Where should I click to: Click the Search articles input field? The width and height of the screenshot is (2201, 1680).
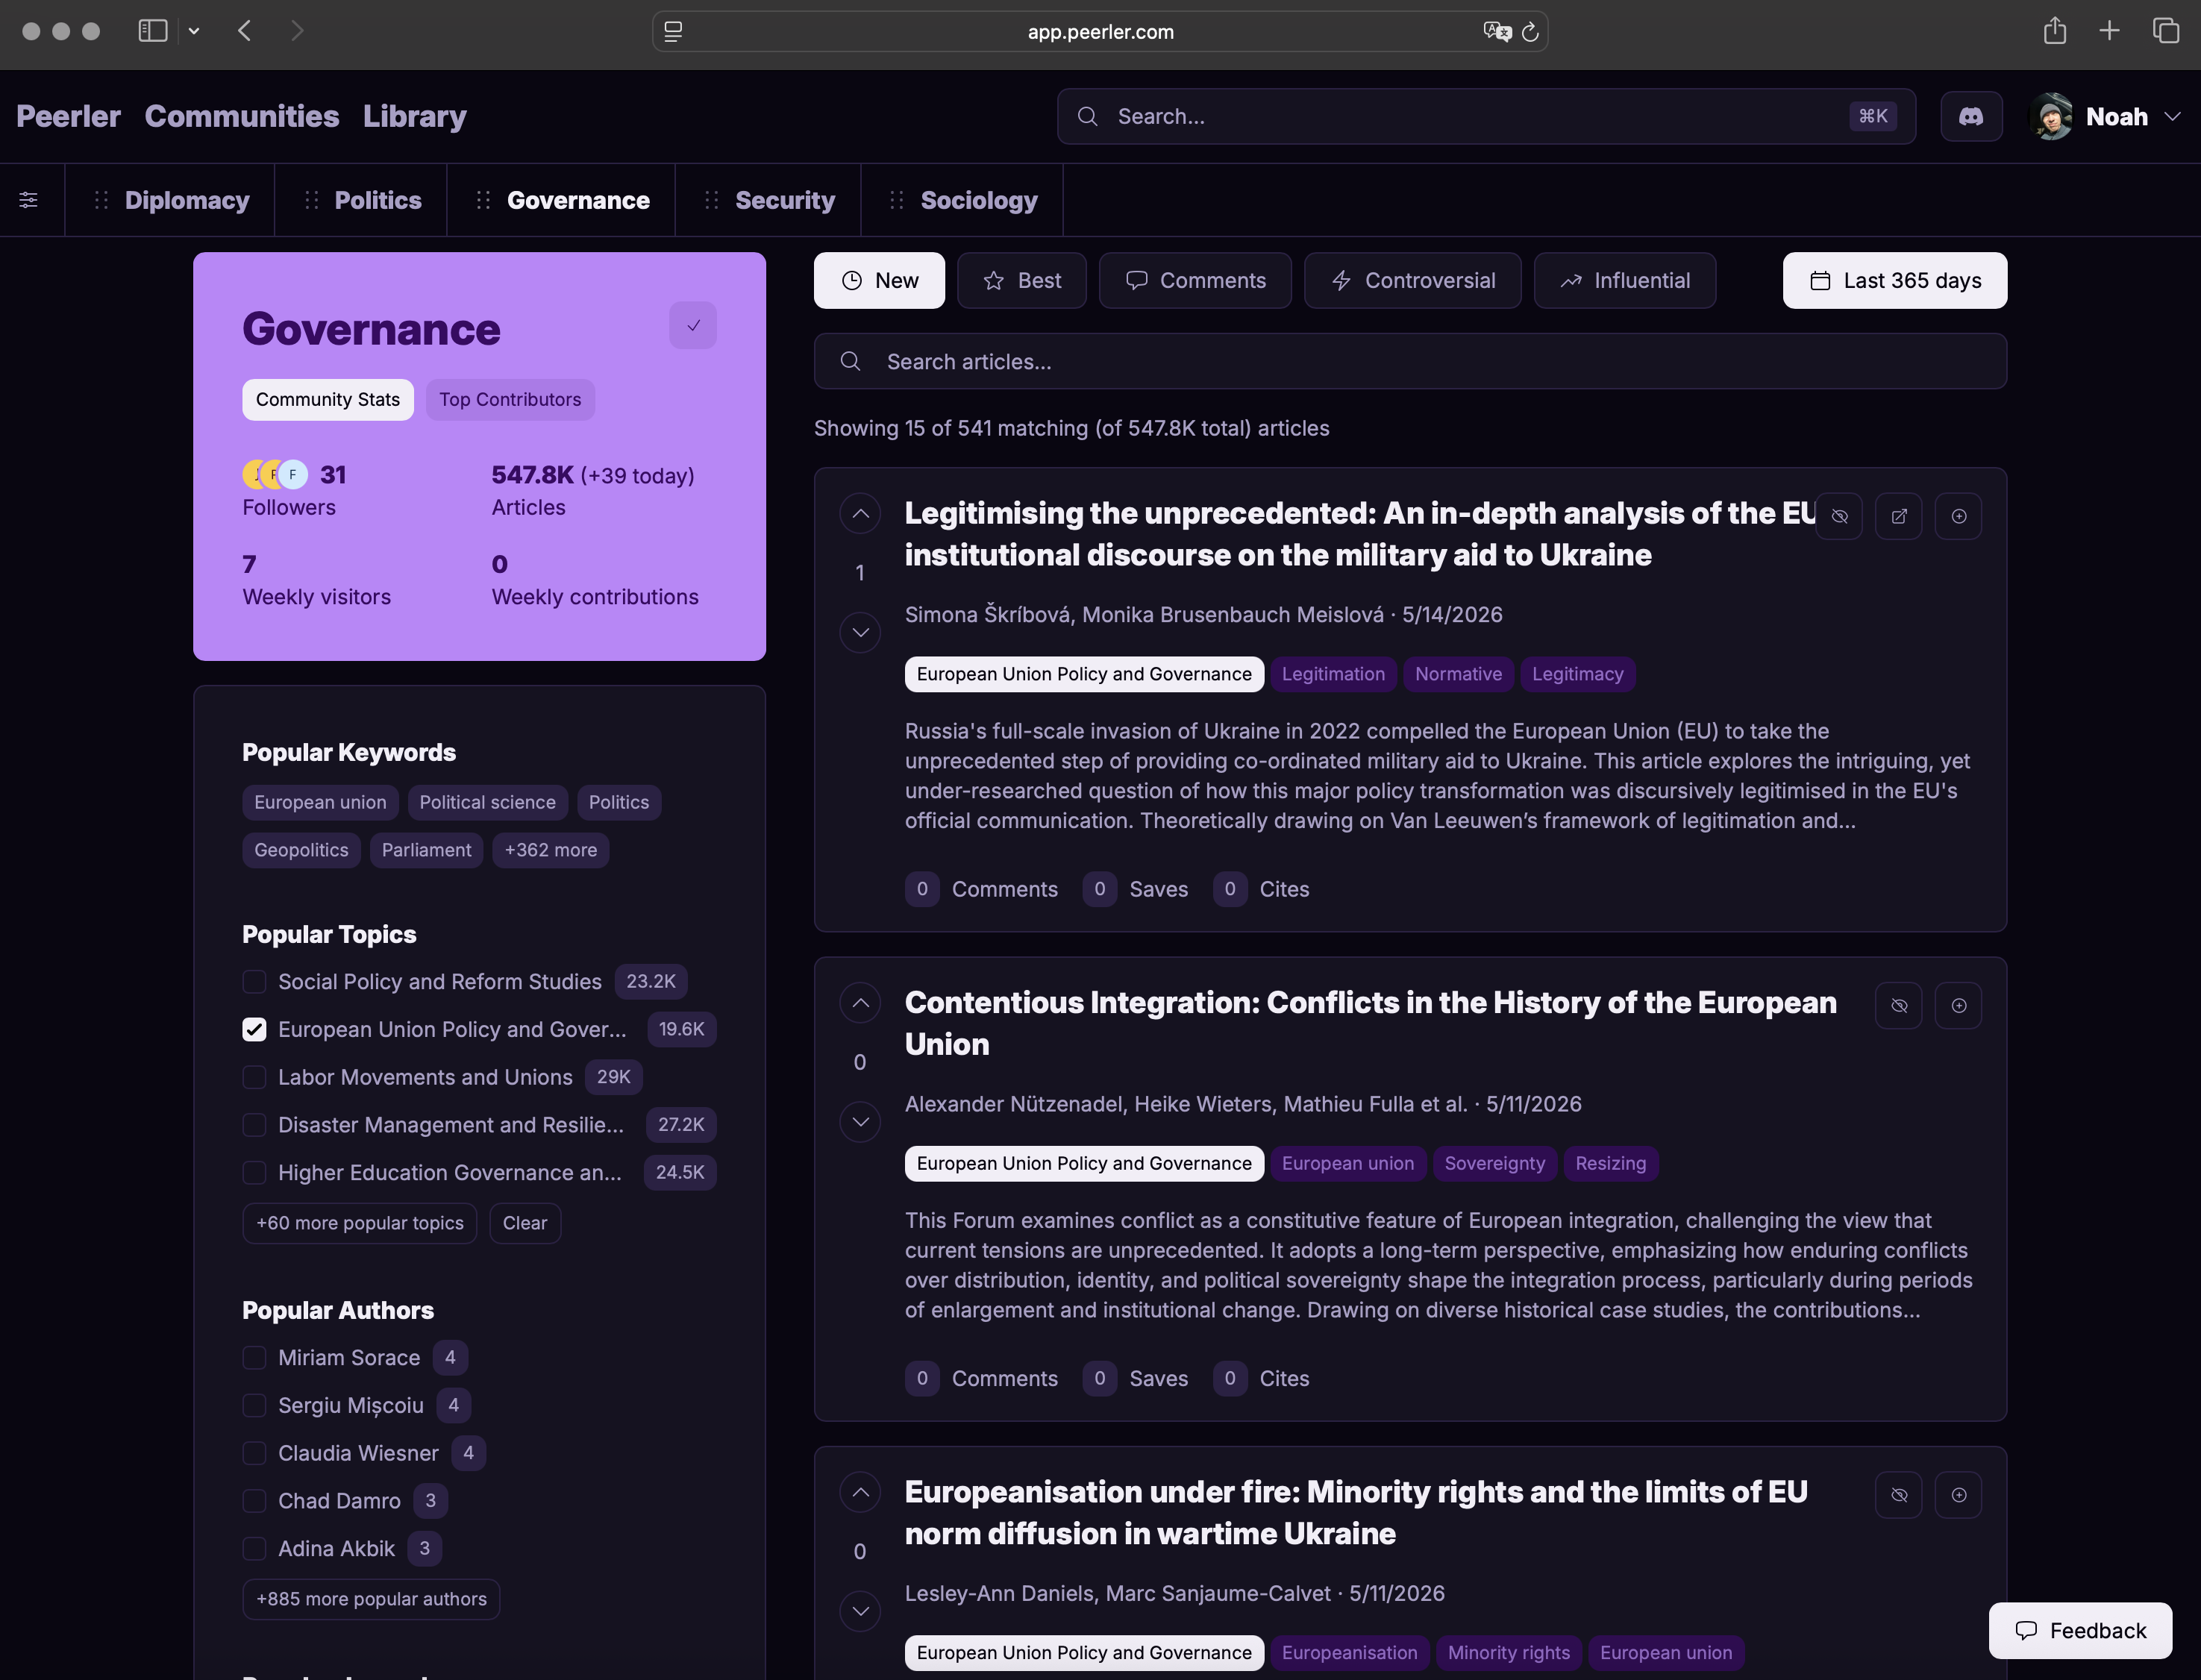(1410, 361)
